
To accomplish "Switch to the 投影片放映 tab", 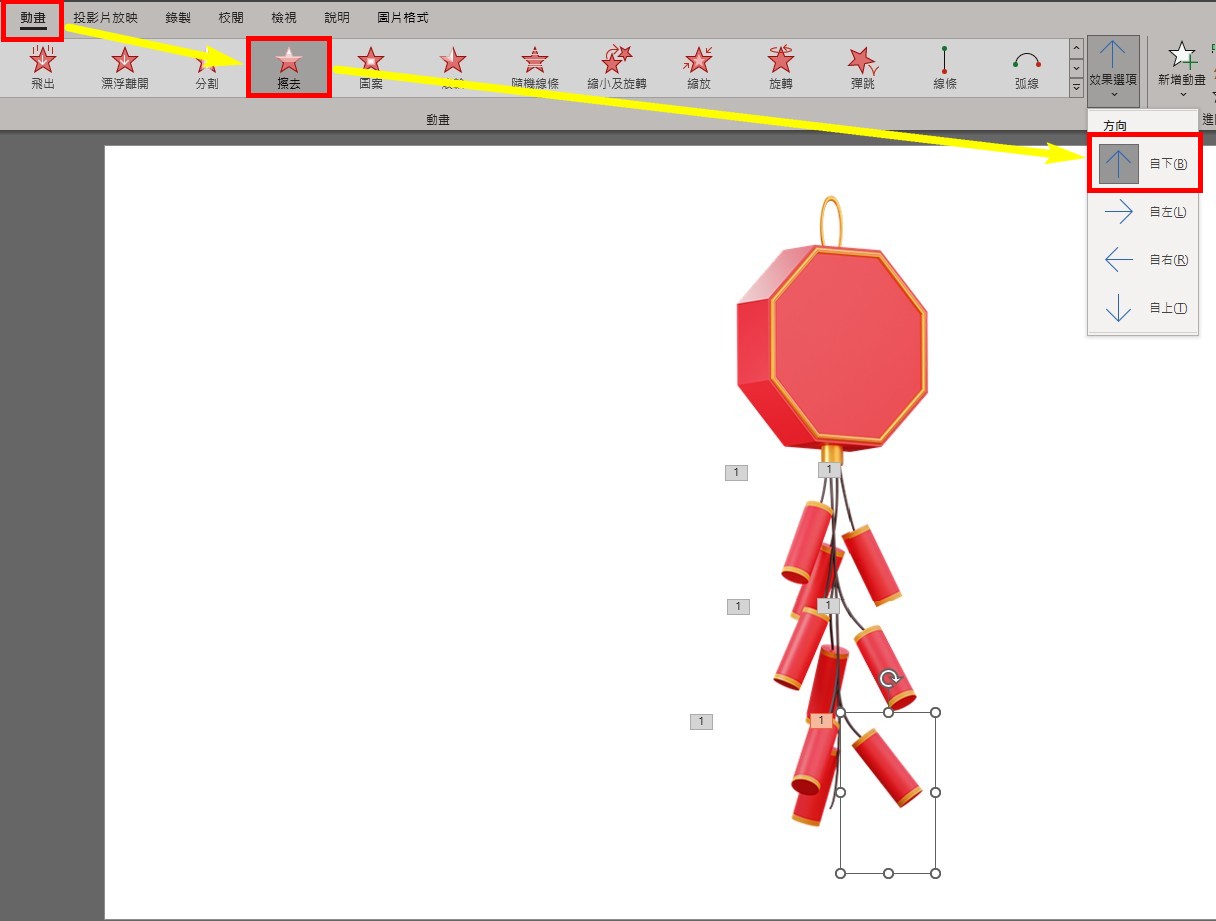I will click(x=106, y=18).
